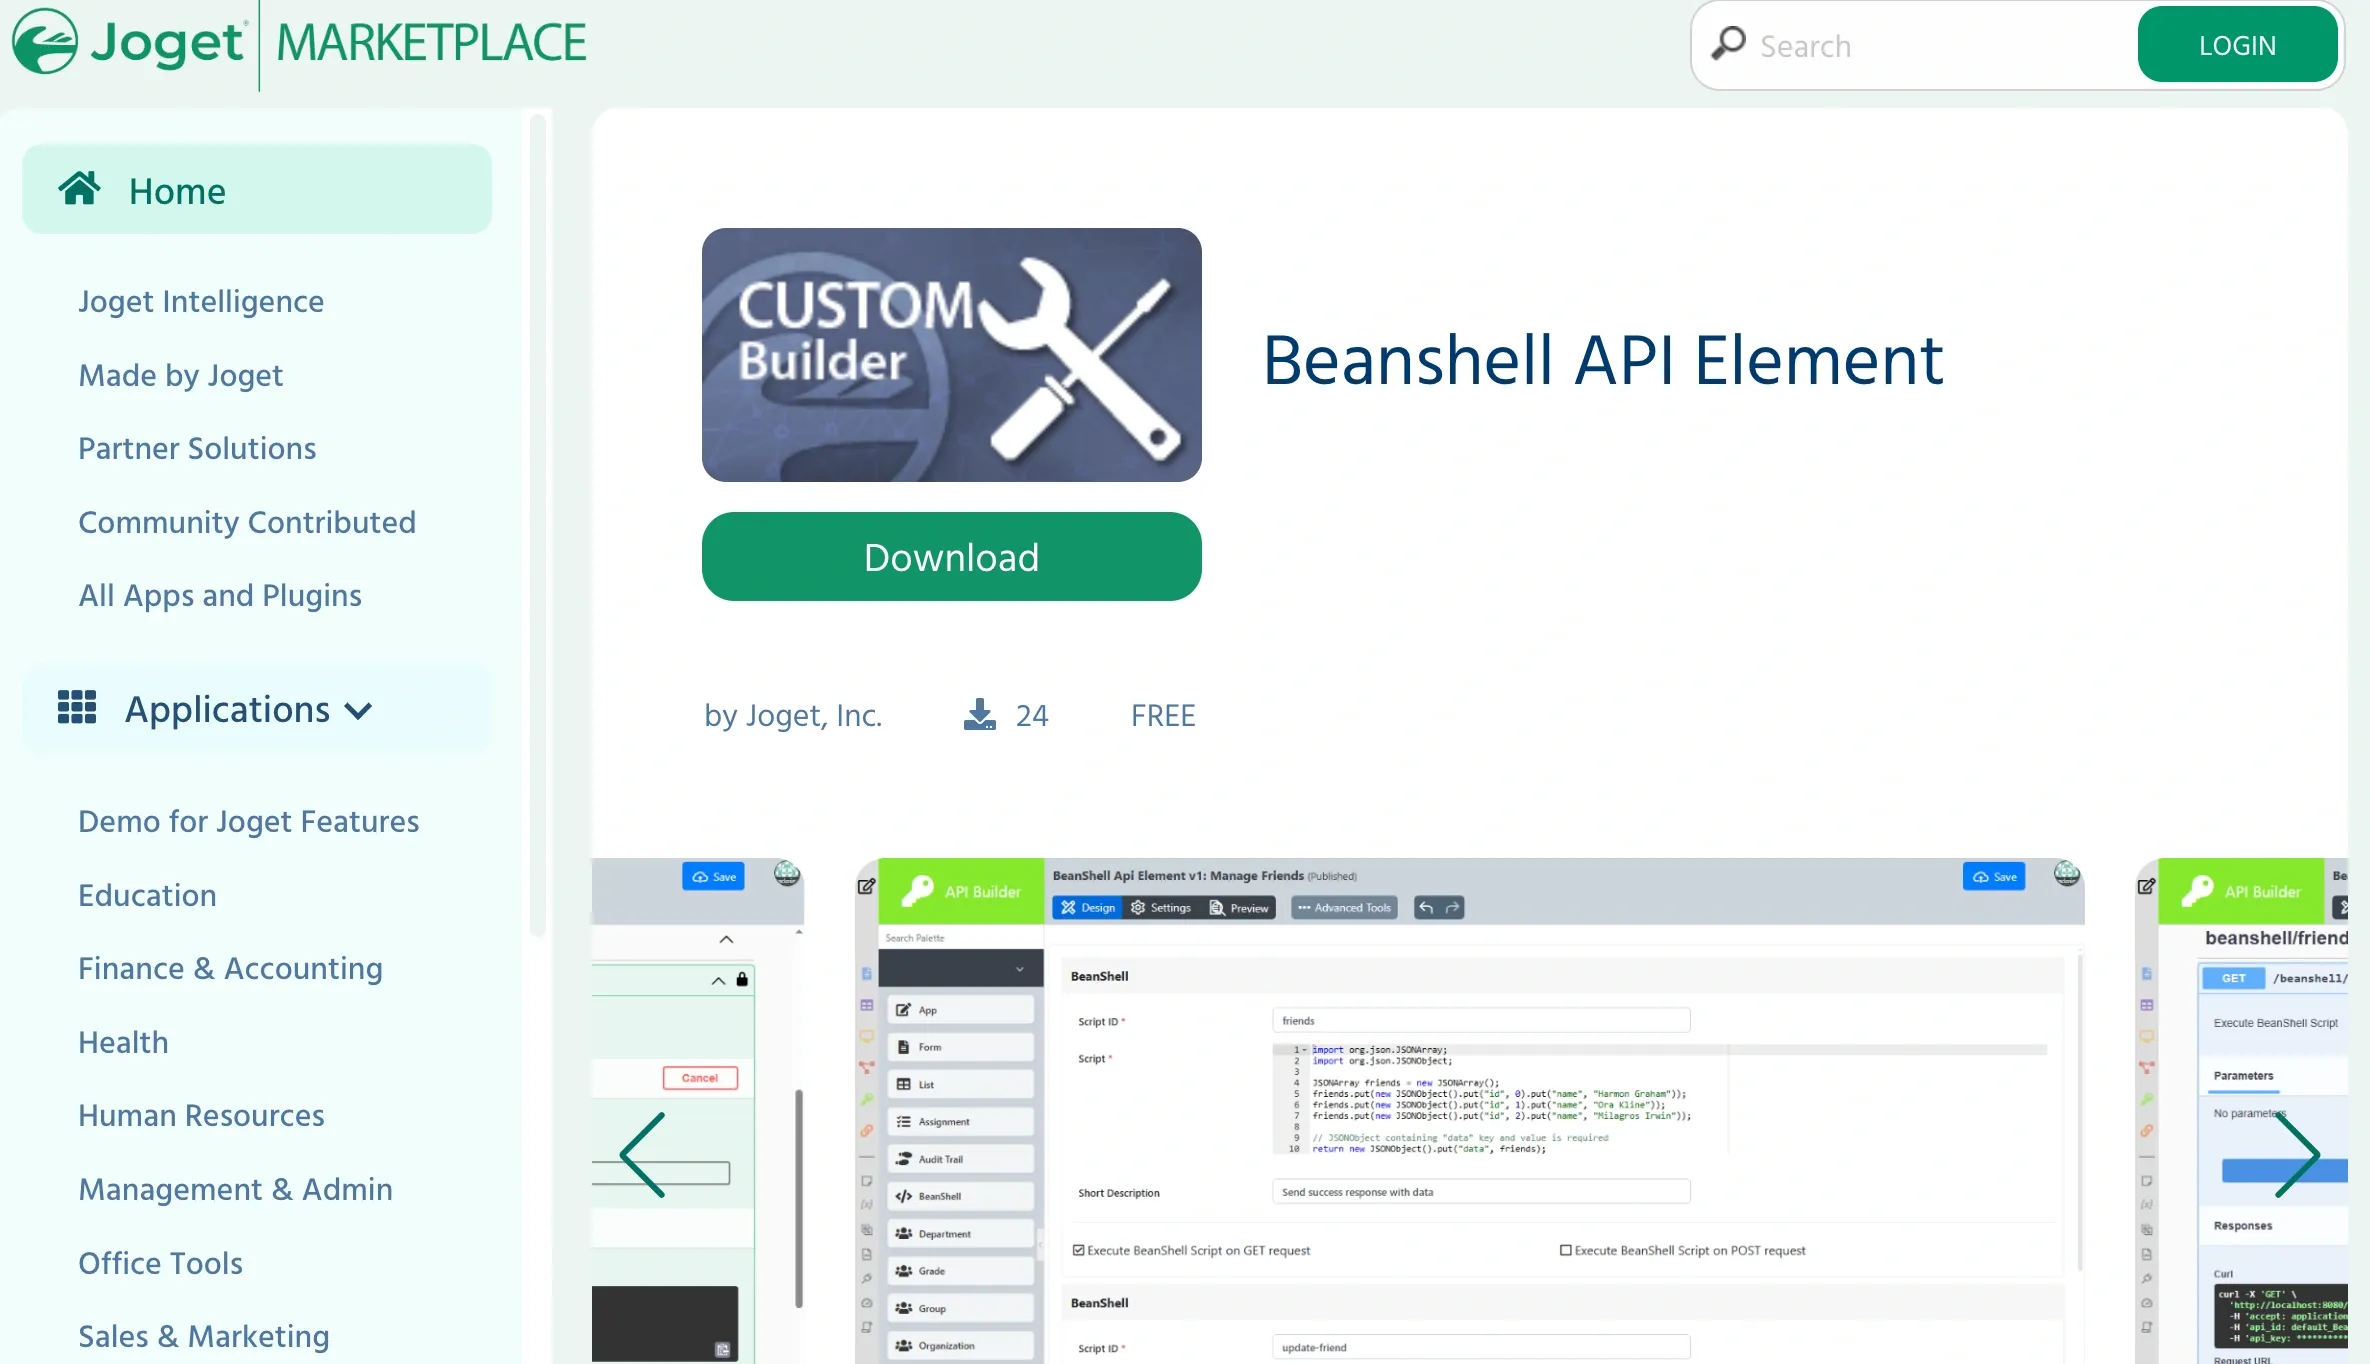Viewport: 2370px width, 1364px height.
Task: Select the Finance & Accounting category
Action: (x=231, y=968)
